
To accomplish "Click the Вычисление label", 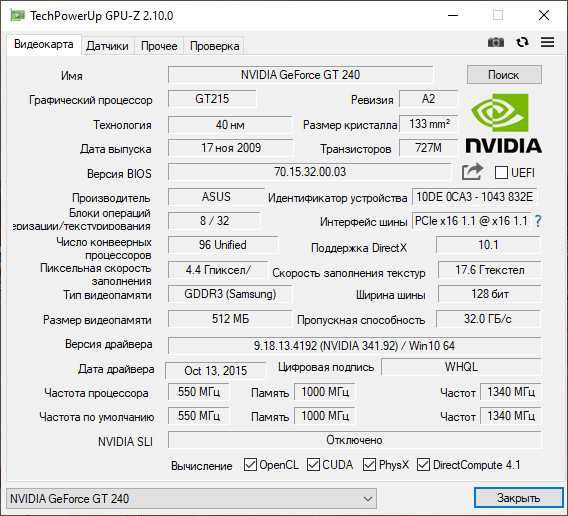I will click(x=201, y=466).
